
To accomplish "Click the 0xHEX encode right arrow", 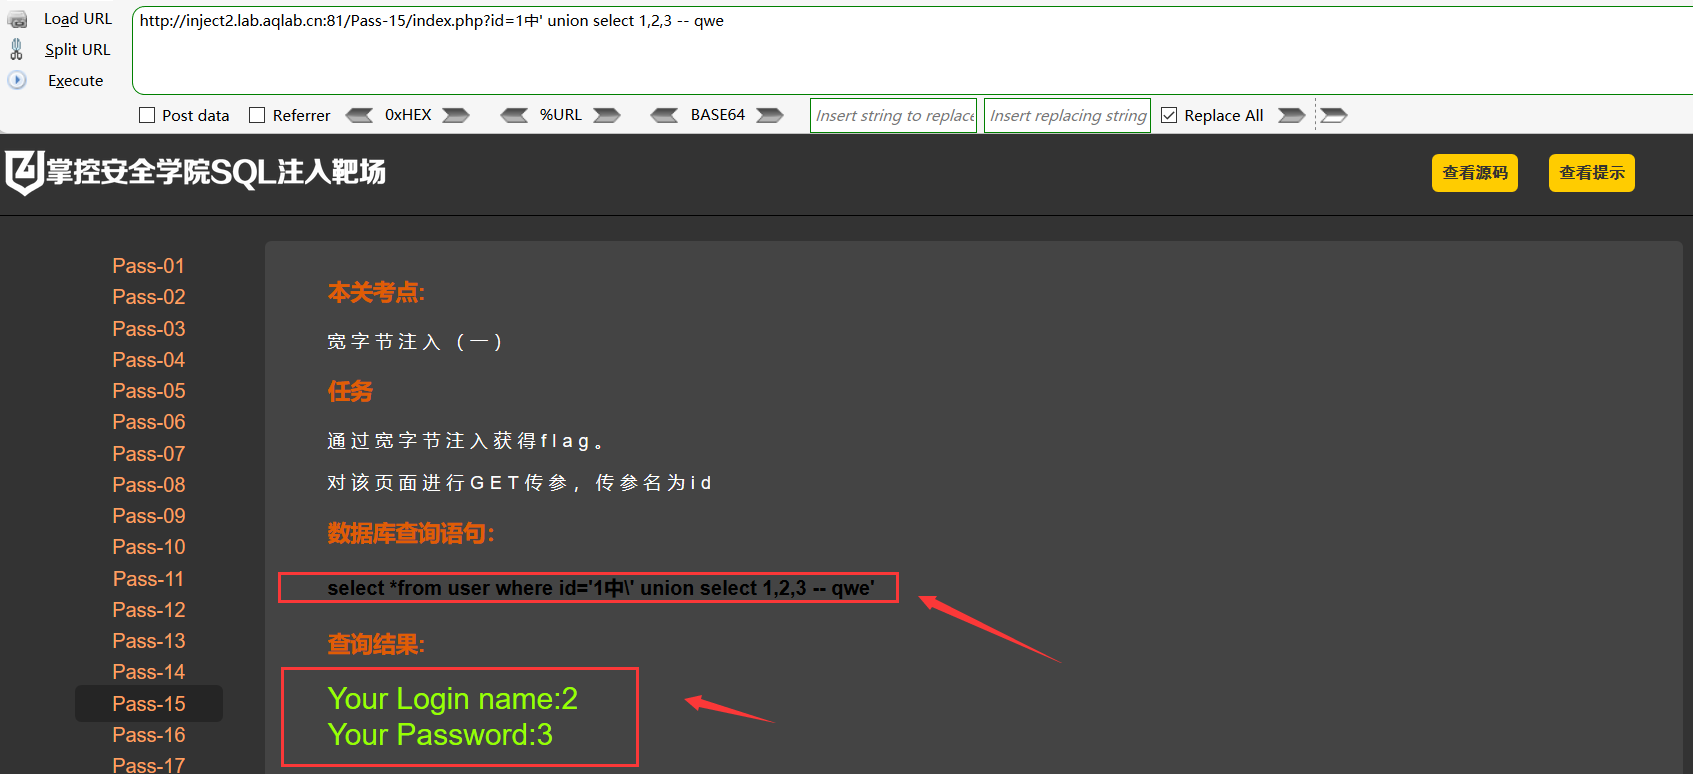I will (456, 115).
